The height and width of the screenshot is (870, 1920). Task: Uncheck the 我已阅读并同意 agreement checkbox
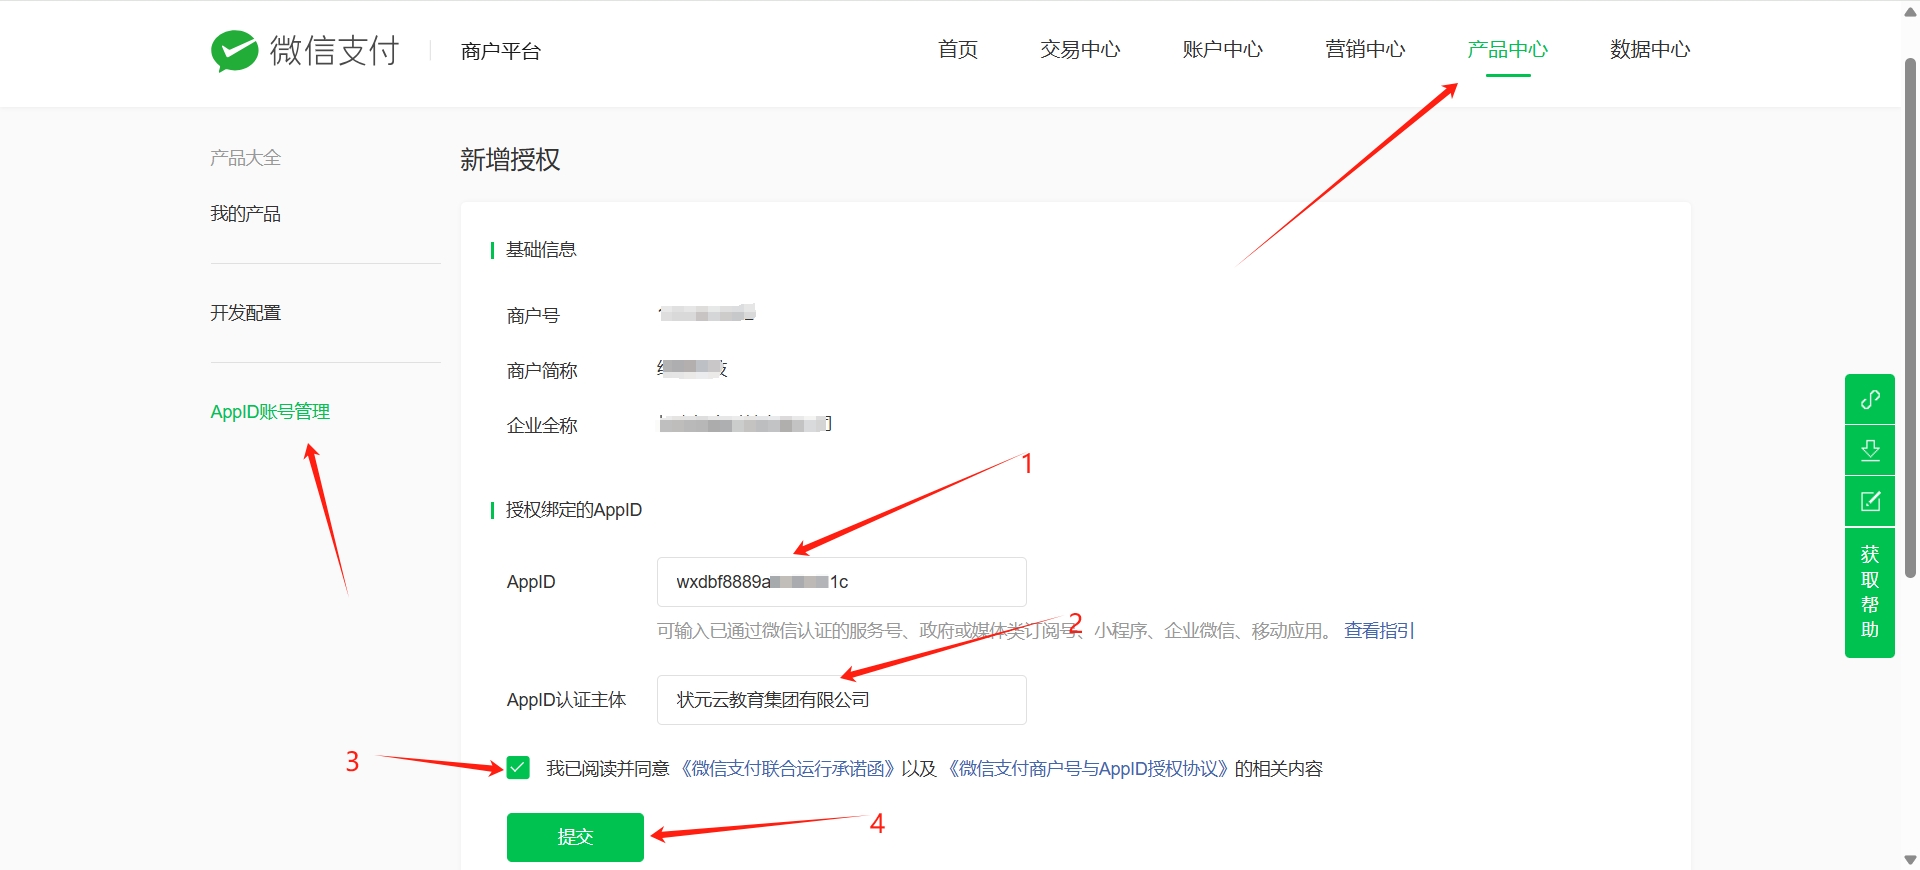pyautogui.click(x=518, y=768)
